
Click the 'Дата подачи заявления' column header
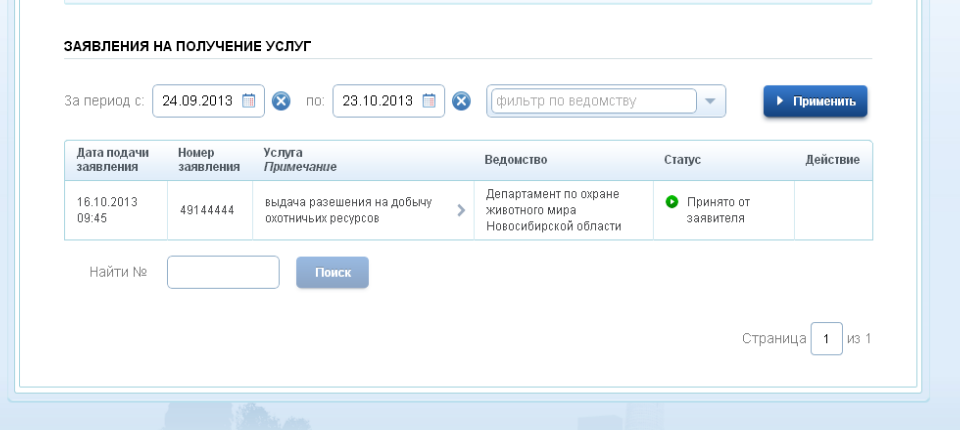click(113, 159)
